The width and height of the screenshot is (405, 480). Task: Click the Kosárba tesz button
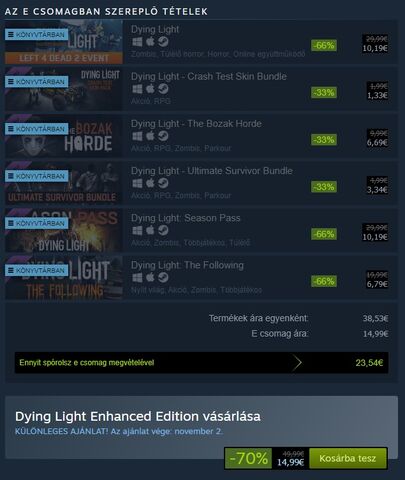tap(348, 458)
